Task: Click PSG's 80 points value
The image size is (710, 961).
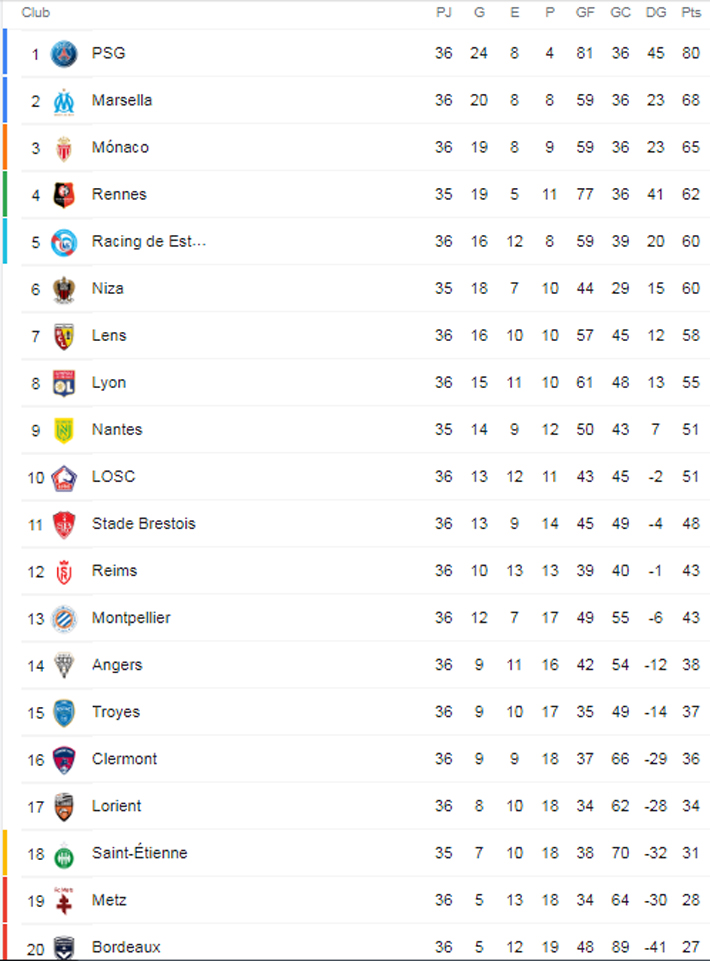Action: (691, 53)
